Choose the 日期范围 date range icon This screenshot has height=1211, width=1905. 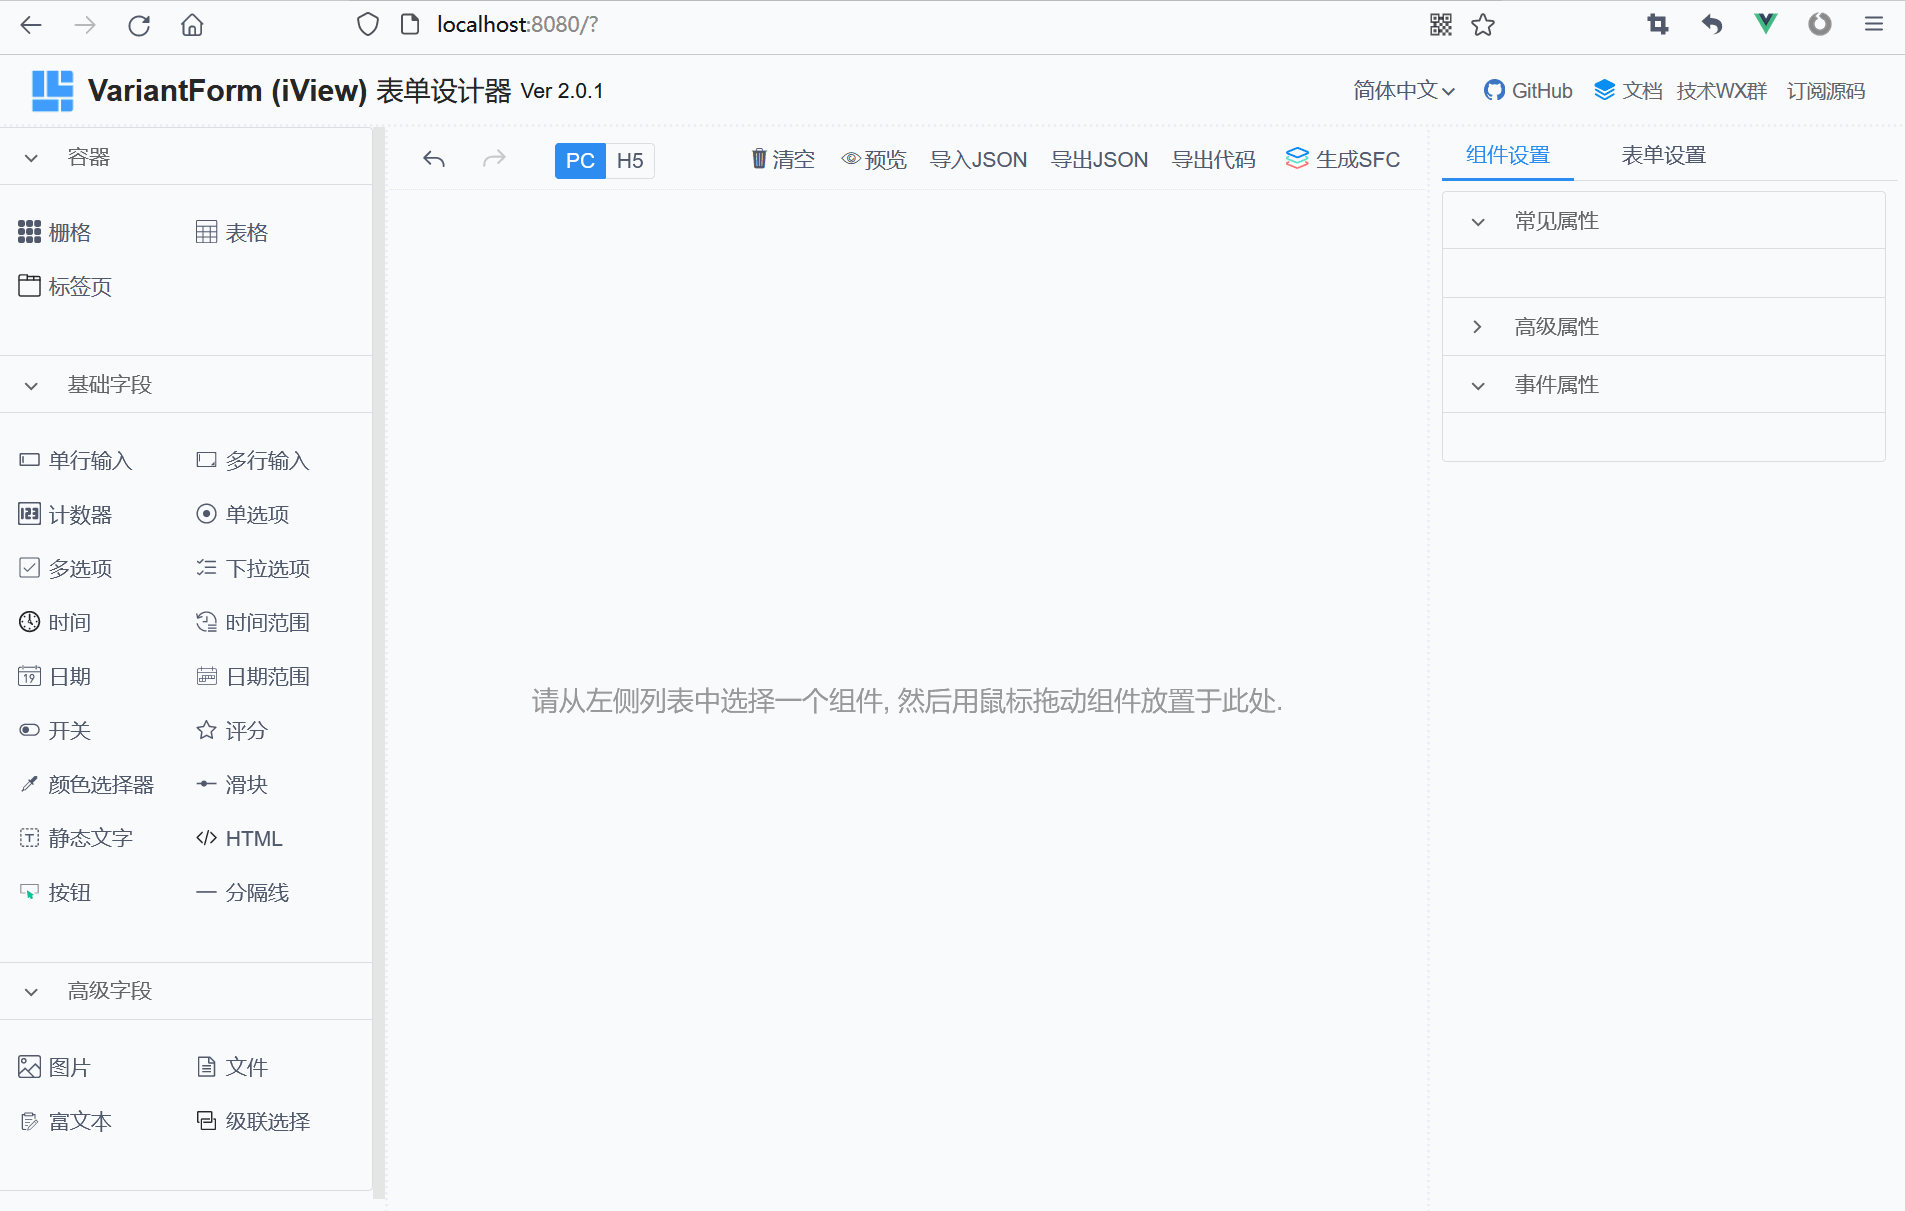coord(206,676)
